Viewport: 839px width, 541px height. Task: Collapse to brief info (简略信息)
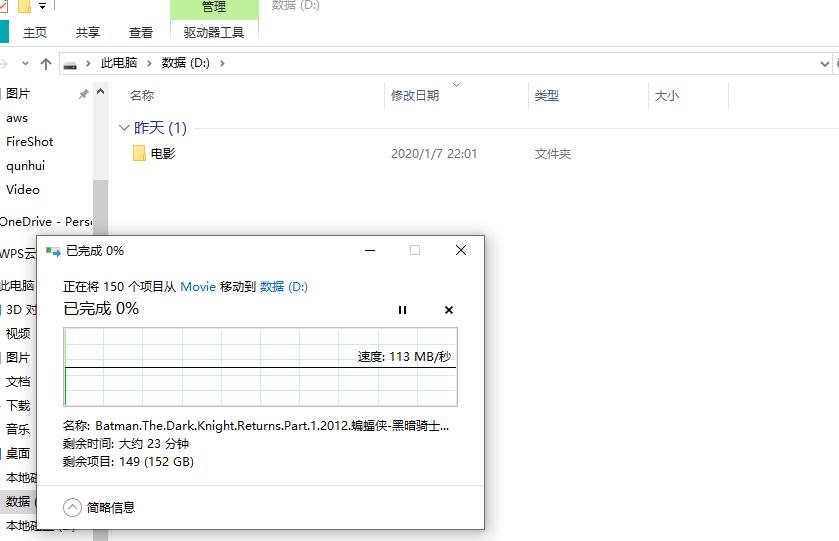[x=99, y=507]
